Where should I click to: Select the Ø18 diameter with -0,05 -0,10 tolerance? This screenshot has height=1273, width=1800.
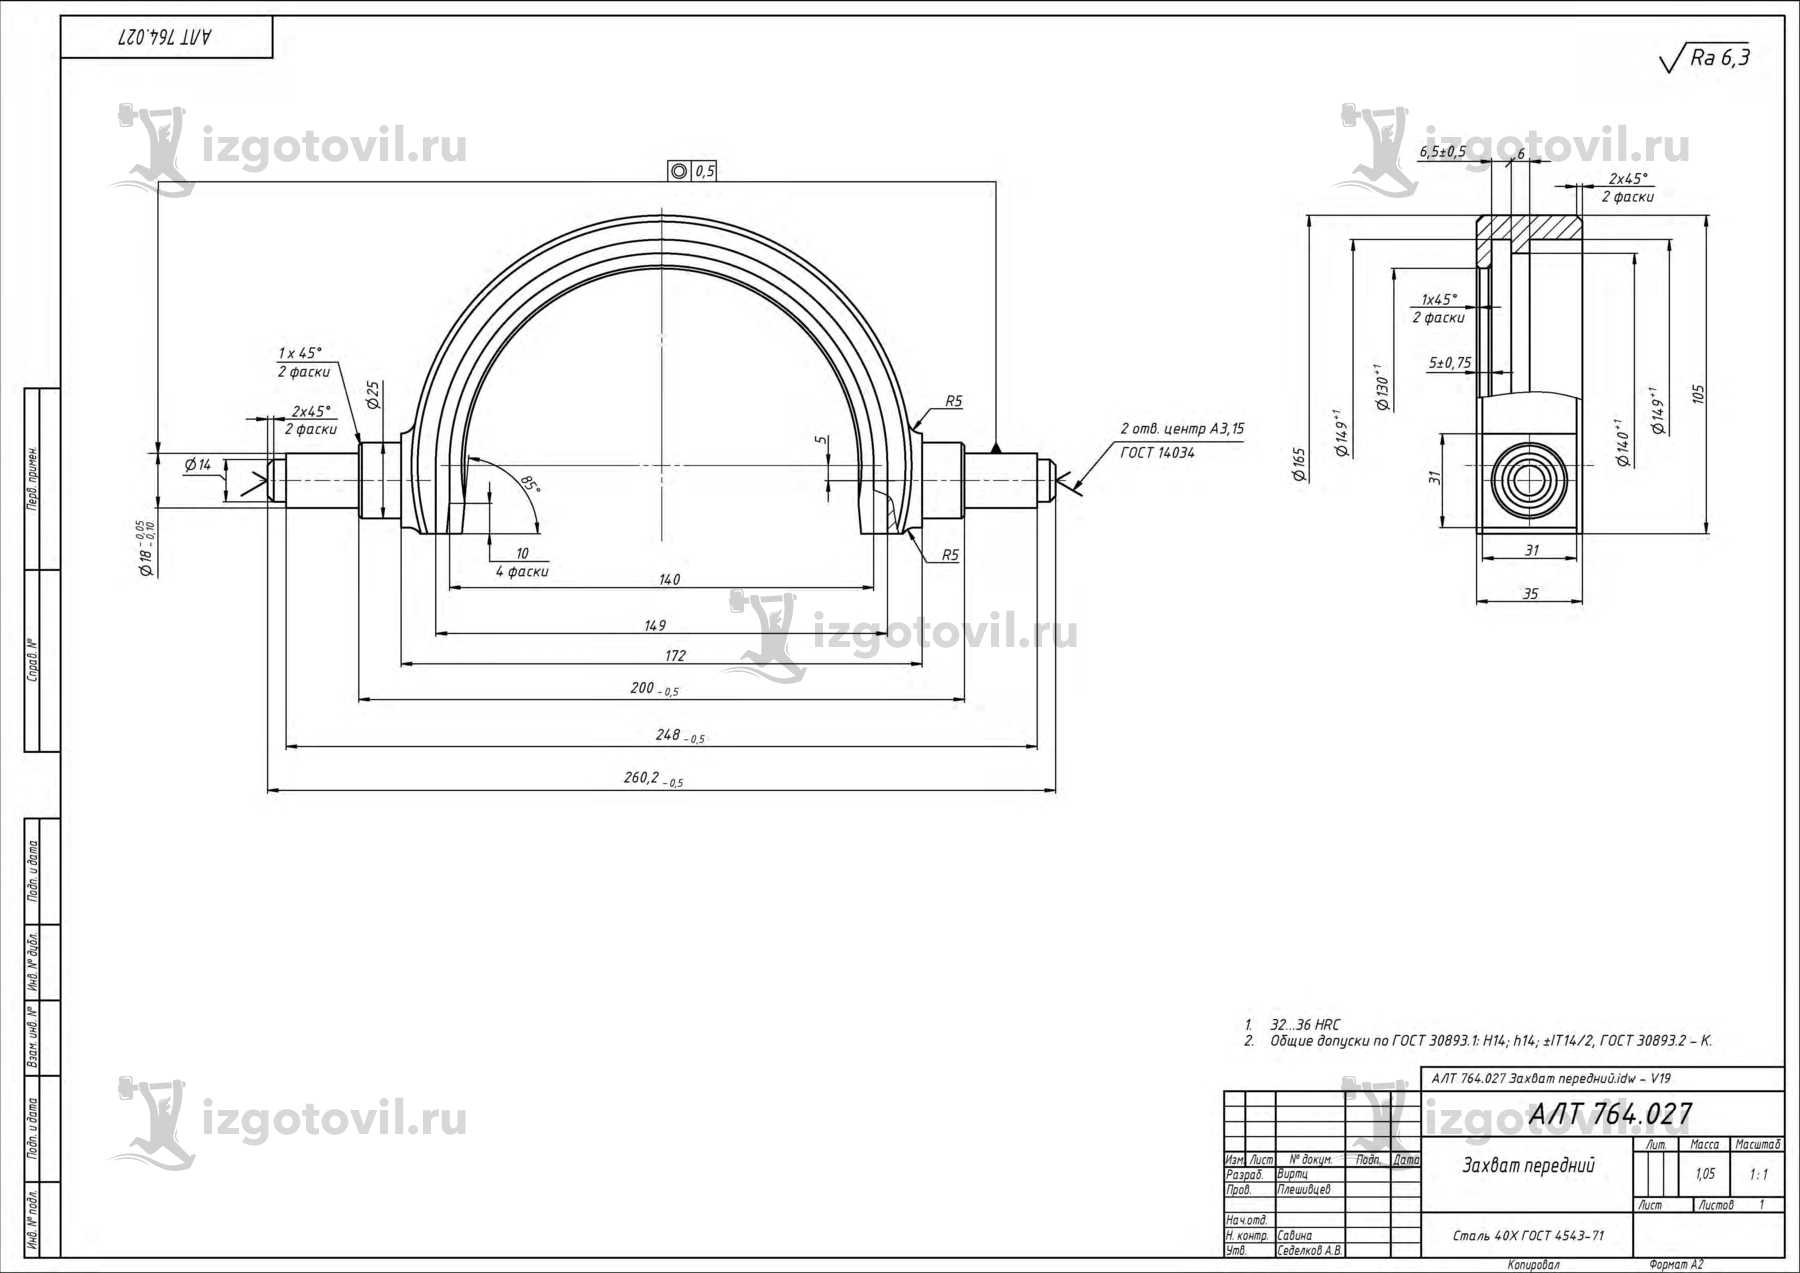point(146,547)
